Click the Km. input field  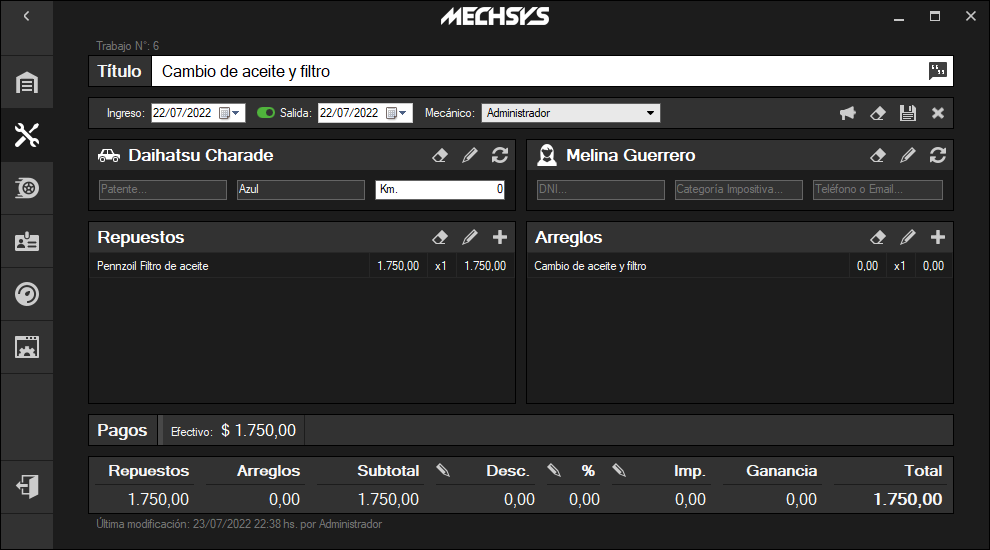[x=440, y=189]
